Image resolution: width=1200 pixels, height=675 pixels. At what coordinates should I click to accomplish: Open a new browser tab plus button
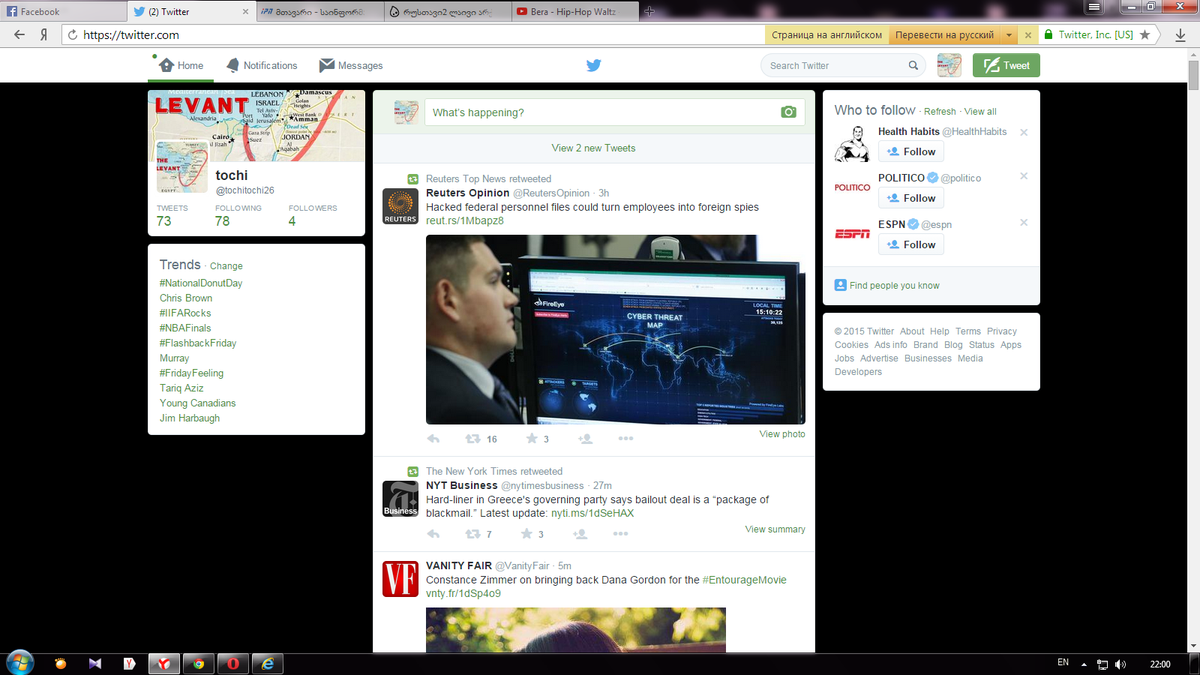pyautogui.click(x=649, y=11)
